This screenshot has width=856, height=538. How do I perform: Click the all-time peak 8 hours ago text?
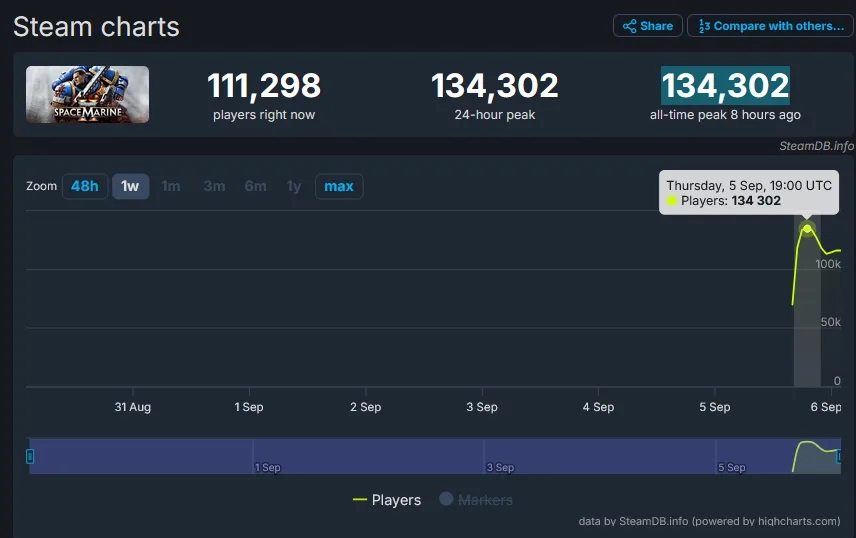[725, 115]
